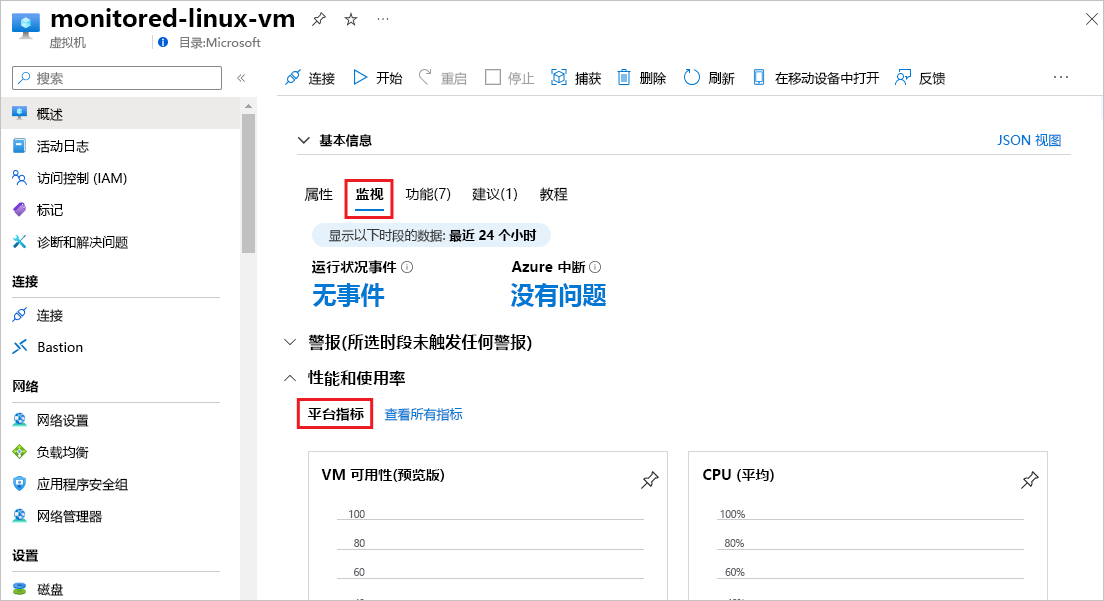Click the 重启 toolbar button
This screenshot has width=1104, height=601.
(443, 78)
